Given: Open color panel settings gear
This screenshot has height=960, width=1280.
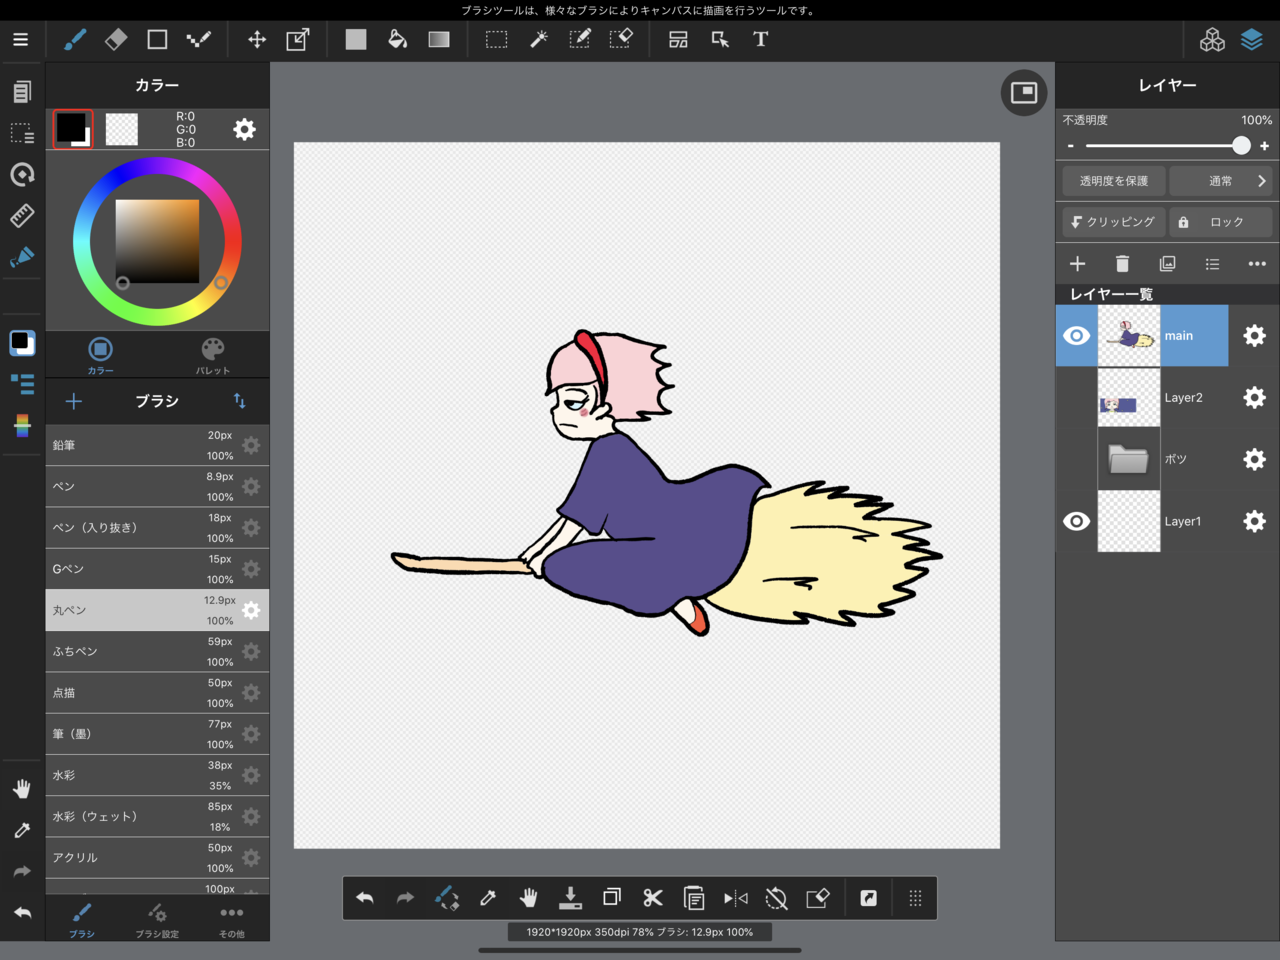Looking at the screenshot, I should (244, 129).
